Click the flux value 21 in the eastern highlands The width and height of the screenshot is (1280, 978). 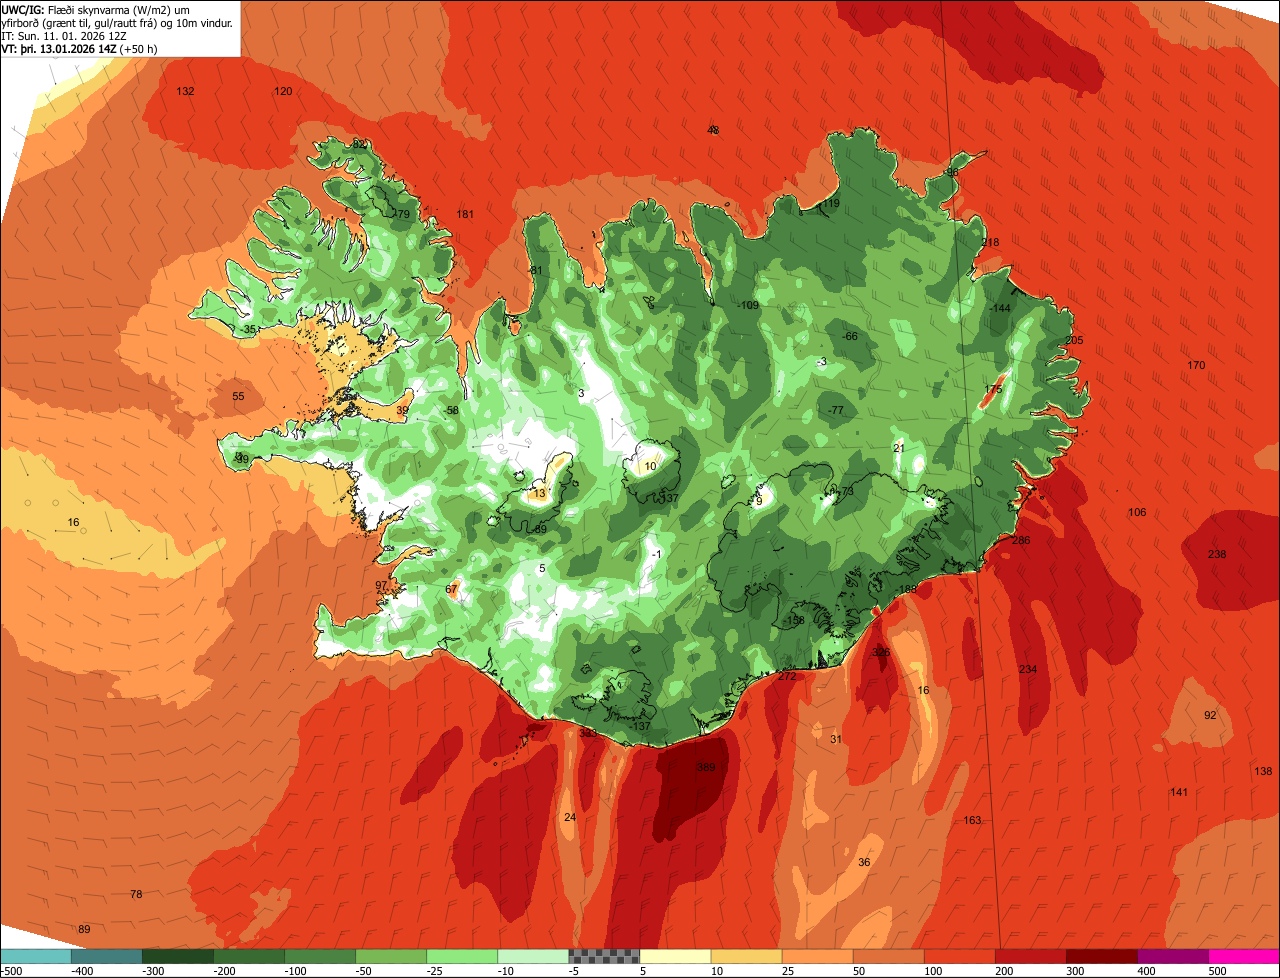tap(899, 448)
